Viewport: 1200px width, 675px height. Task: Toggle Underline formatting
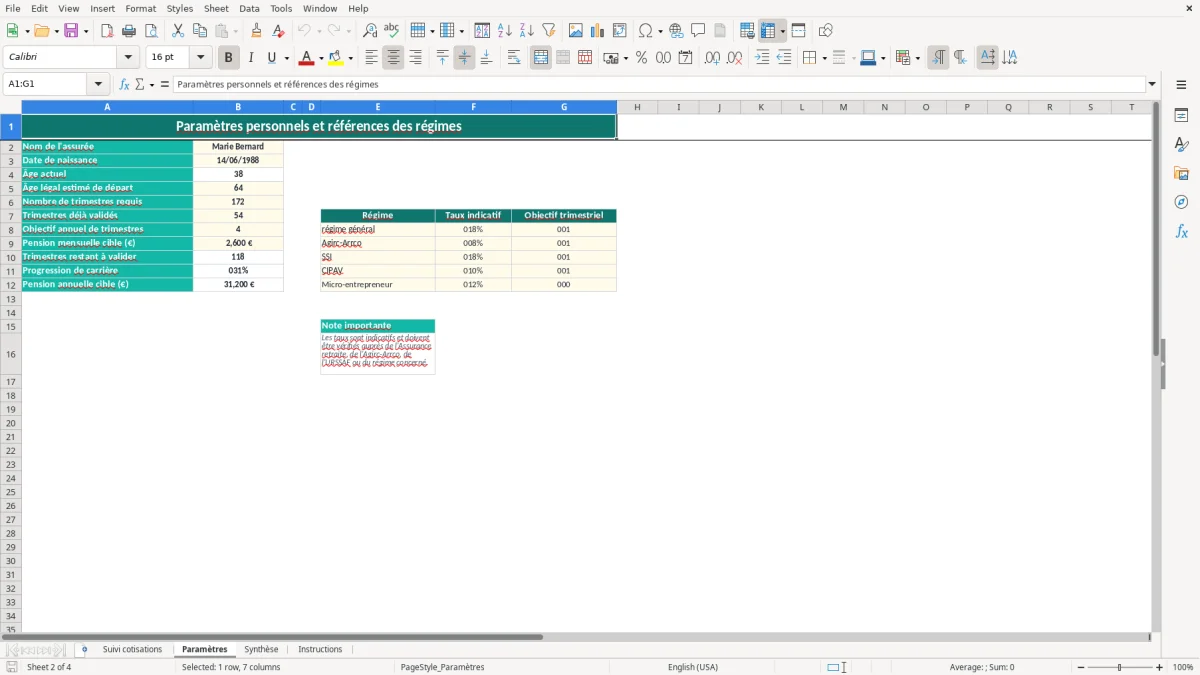tap(271, 58)
